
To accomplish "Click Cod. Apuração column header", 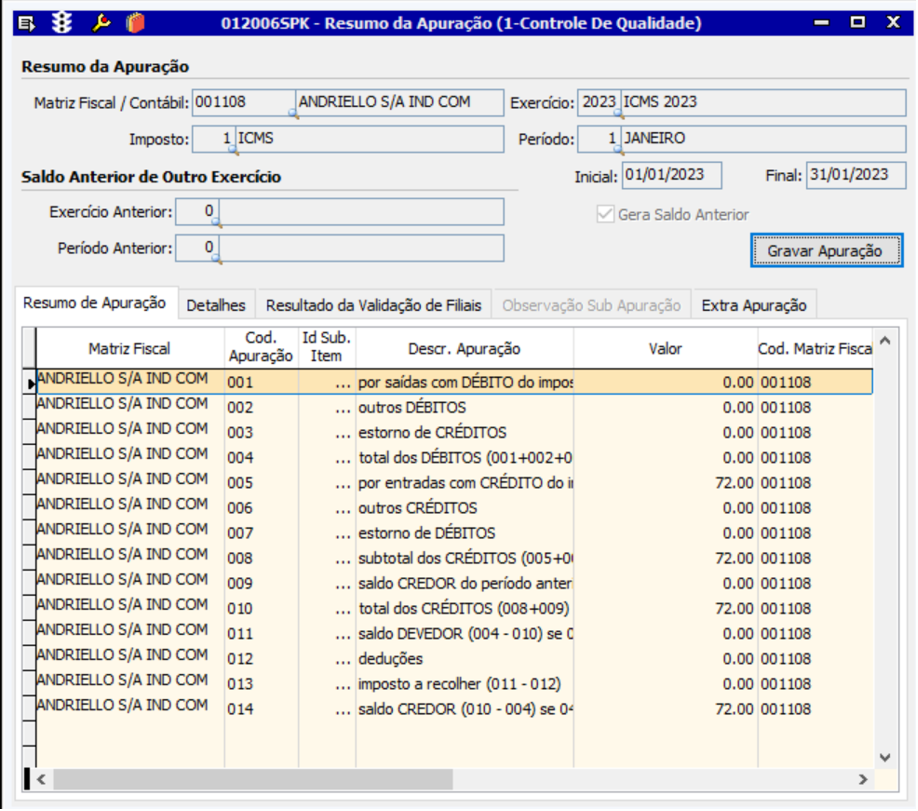I will tap(261, 348).
